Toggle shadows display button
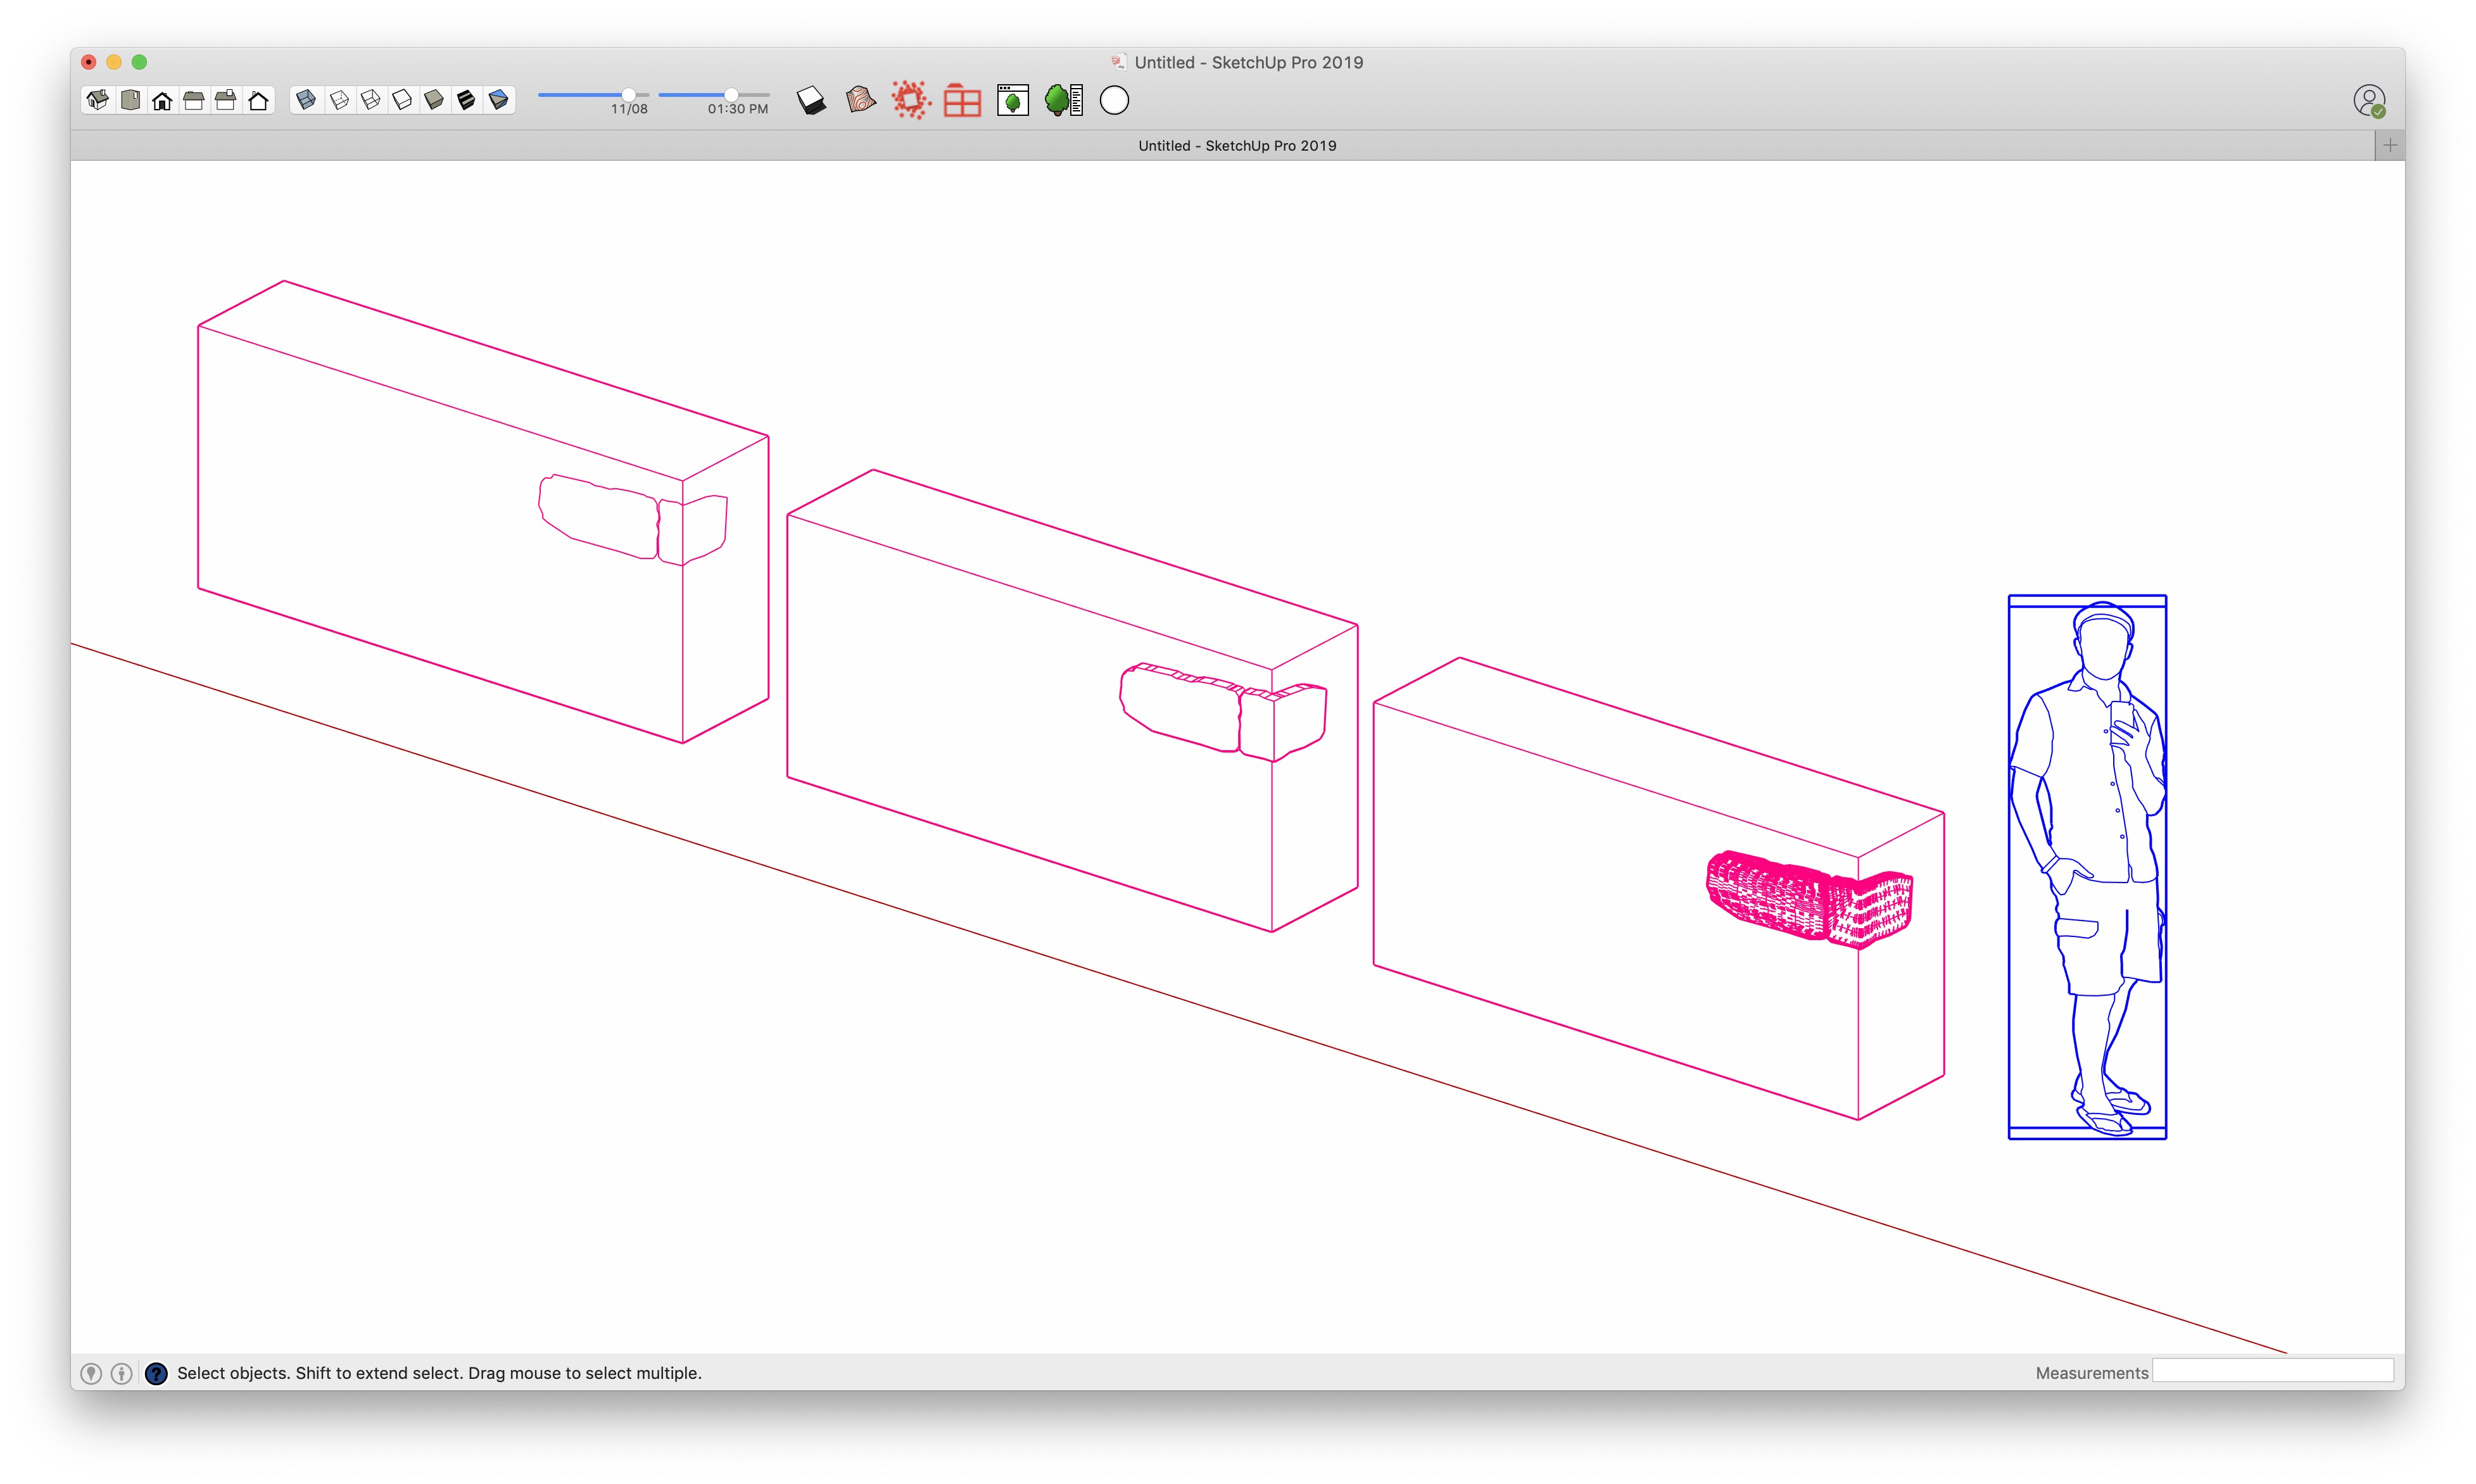This screenshot has width=2476, height=1484. coord(811,100)
